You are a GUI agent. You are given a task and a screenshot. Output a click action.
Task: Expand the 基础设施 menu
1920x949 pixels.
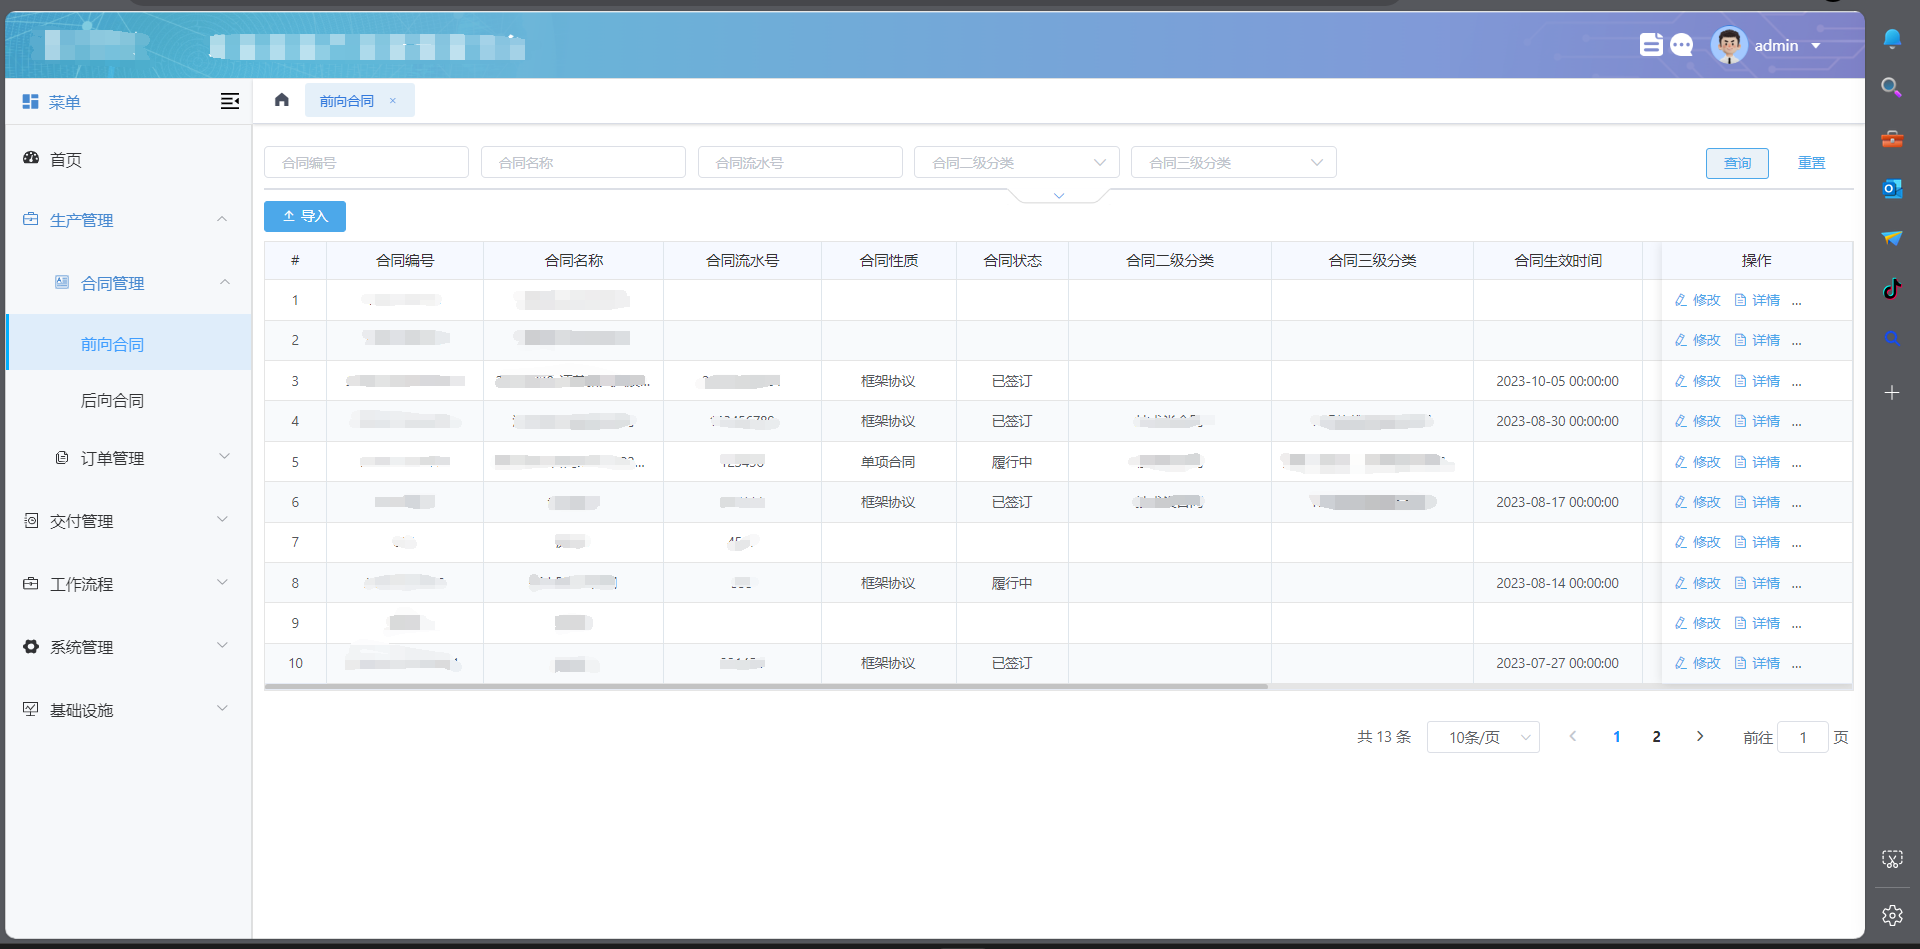point(222,708)
